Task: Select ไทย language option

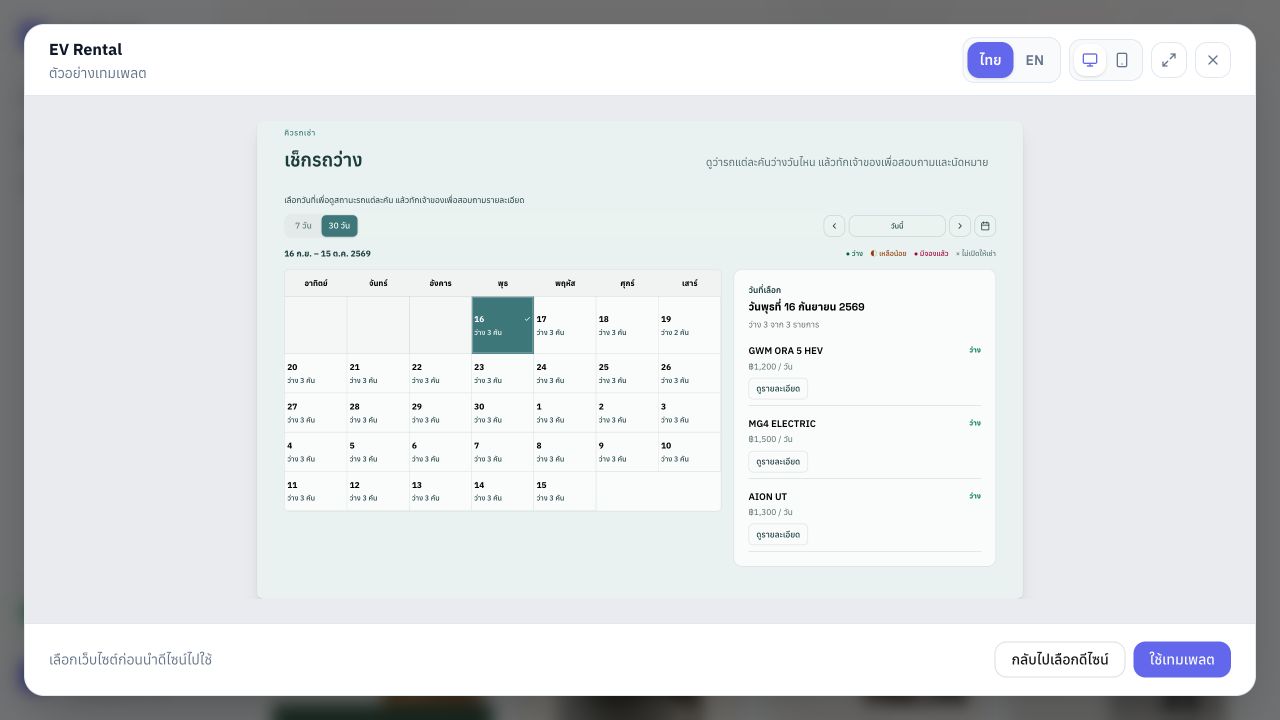Action: (x=990, y=60)
